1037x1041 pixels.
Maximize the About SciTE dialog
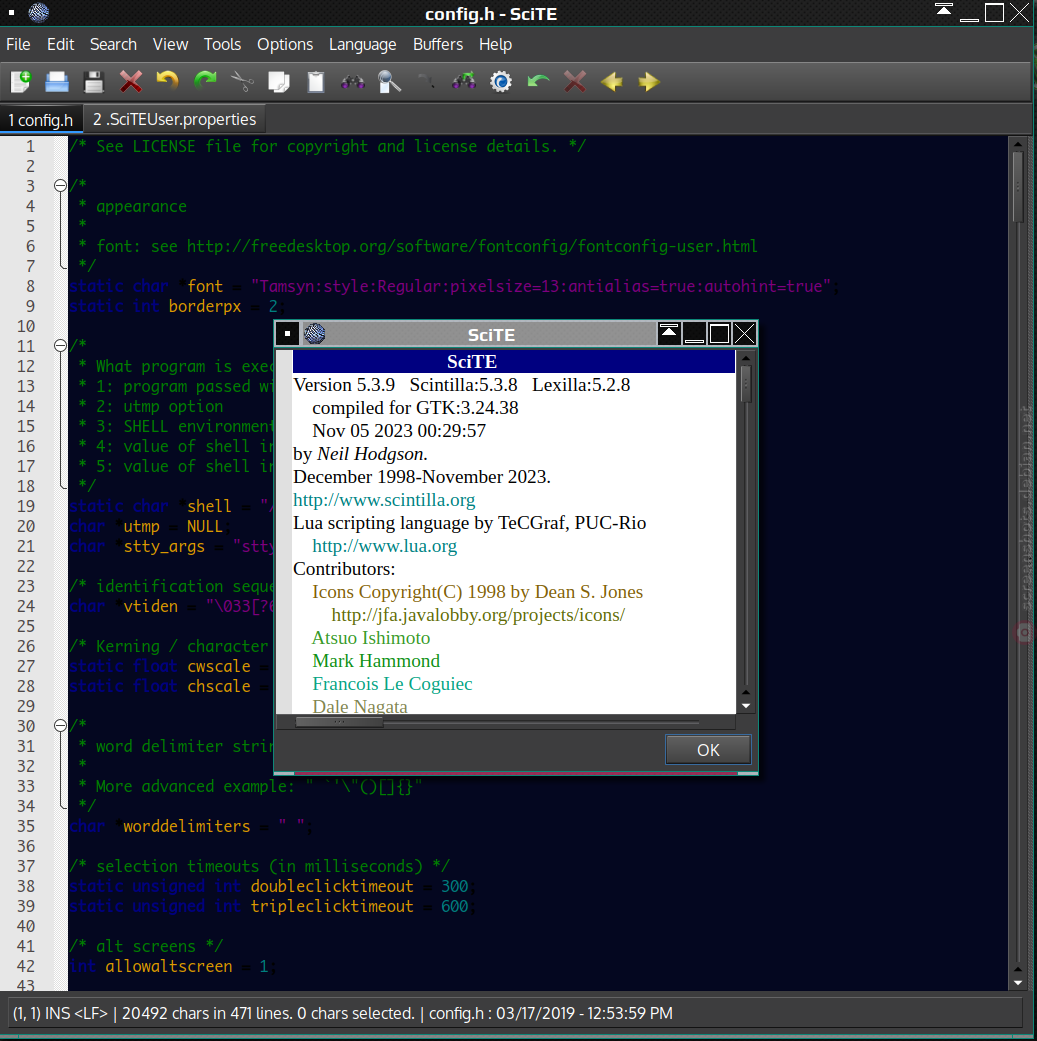coord(720,333)
